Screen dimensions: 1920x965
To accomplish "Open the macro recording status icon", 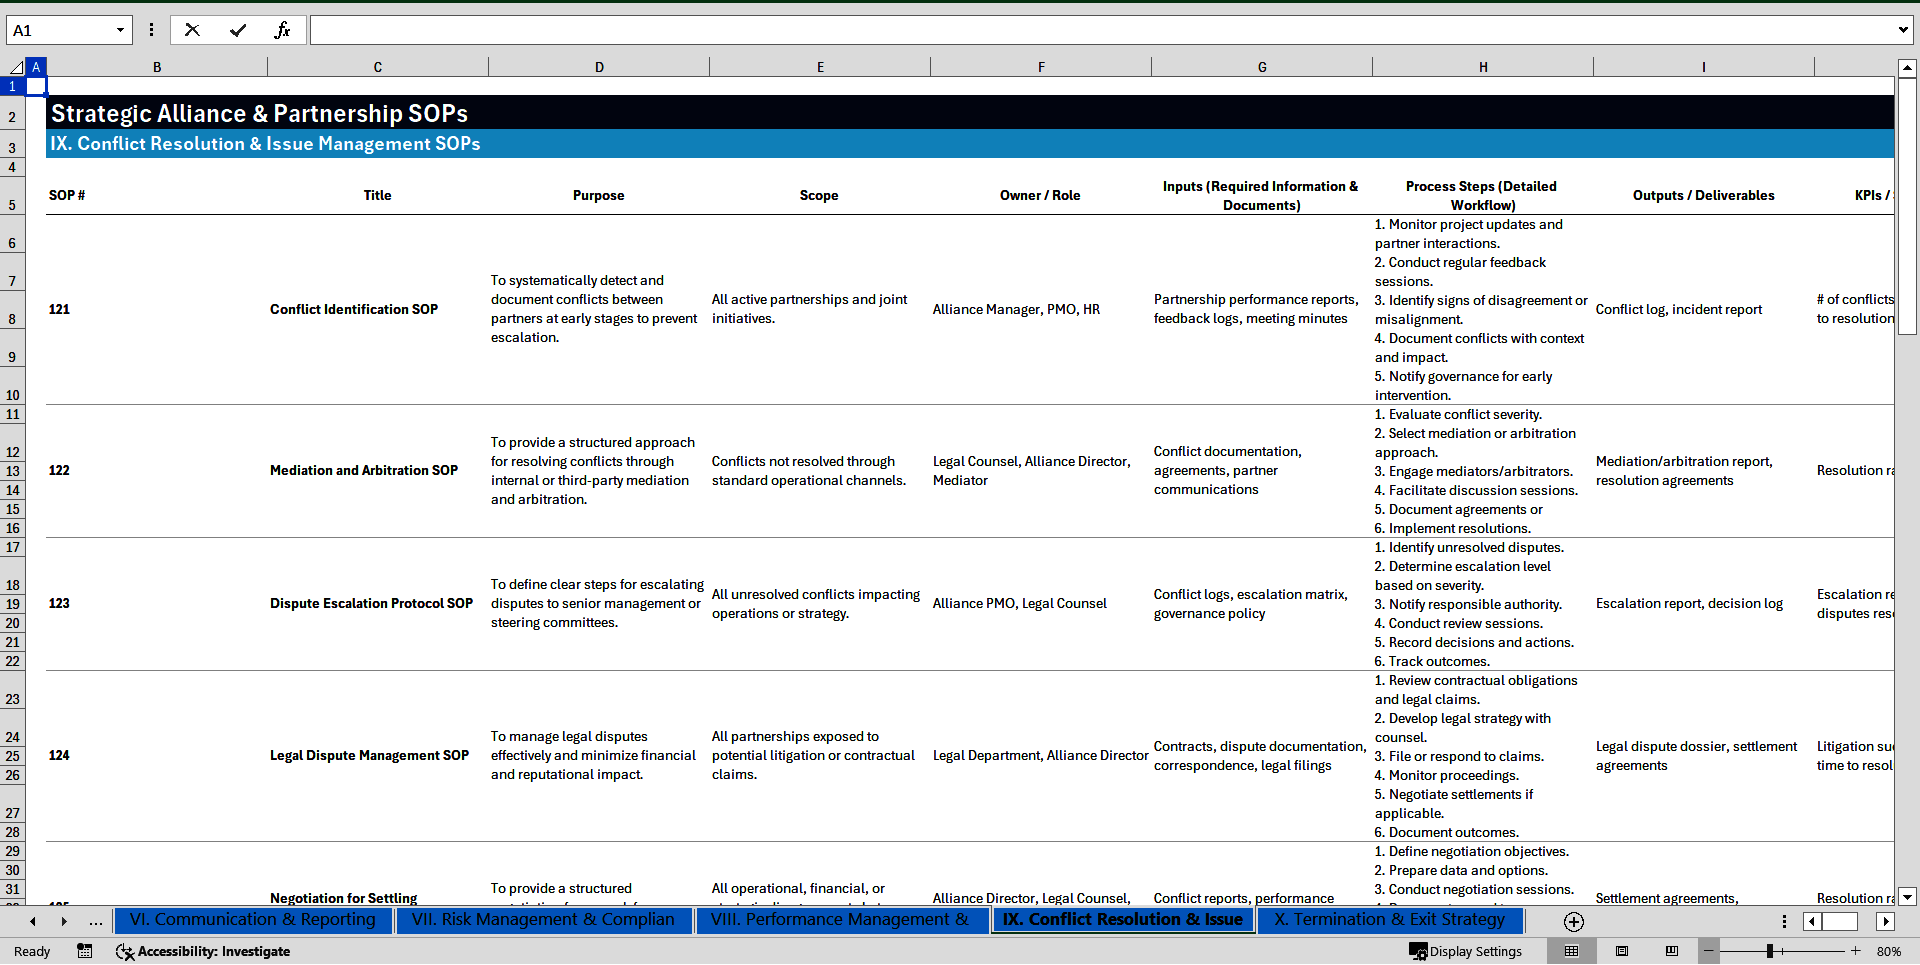I will click(85, 951).
